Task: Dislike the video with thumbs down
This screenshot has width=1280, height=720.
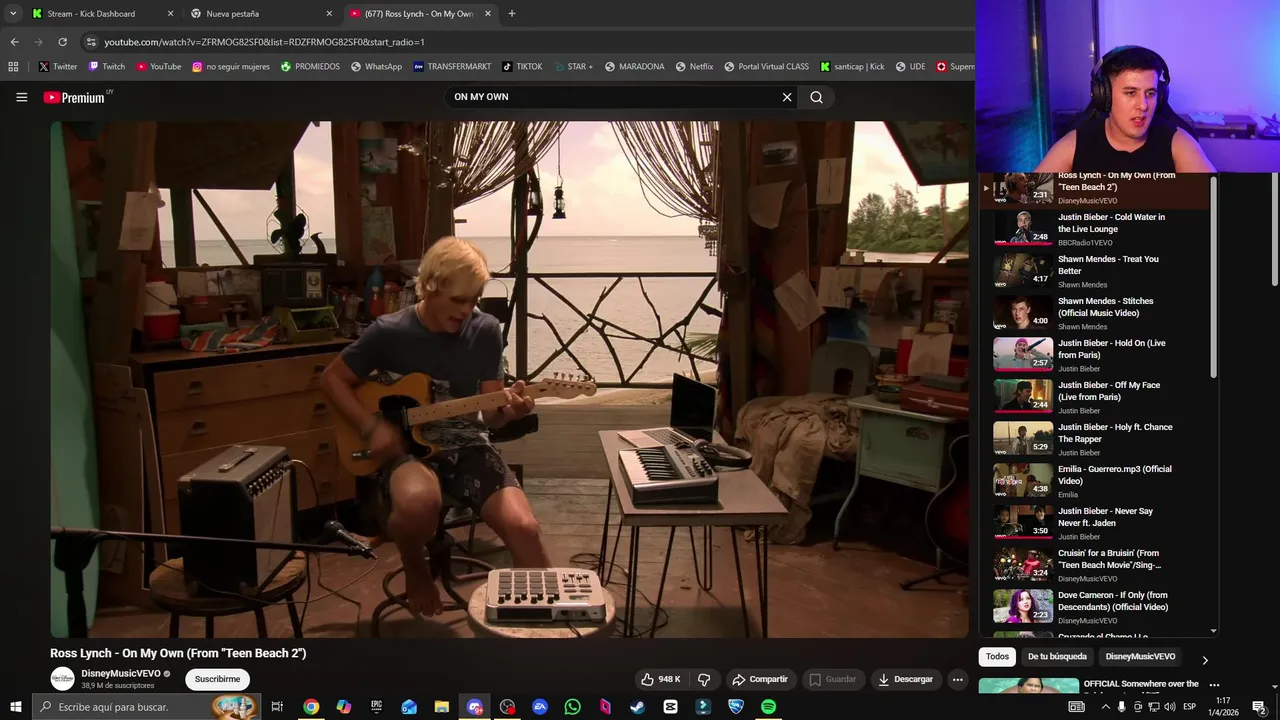Action: click(704, 679)
